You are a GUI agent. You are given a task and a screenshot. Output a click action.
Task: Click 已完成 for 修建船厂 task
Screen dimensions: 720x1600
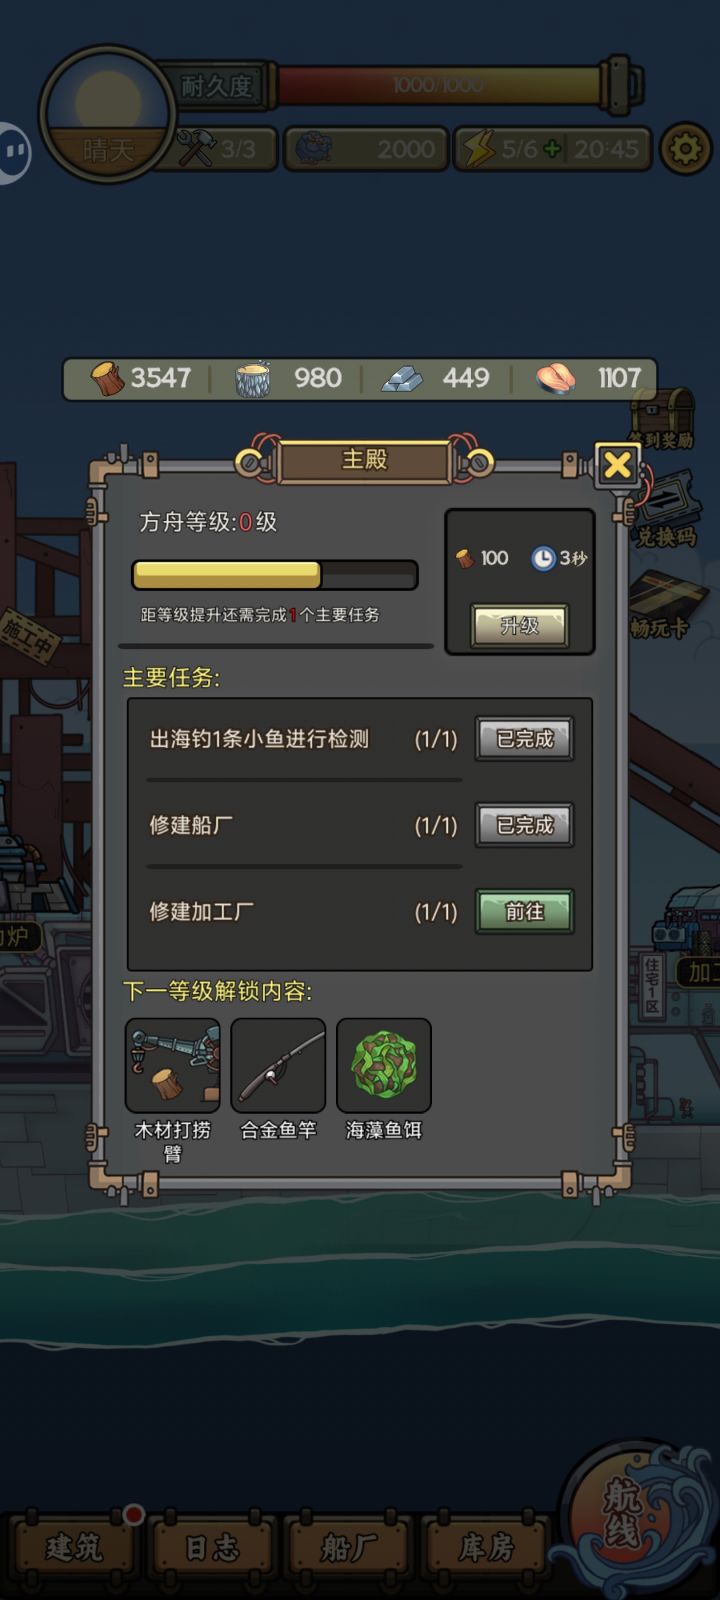[x=525, y=825]
